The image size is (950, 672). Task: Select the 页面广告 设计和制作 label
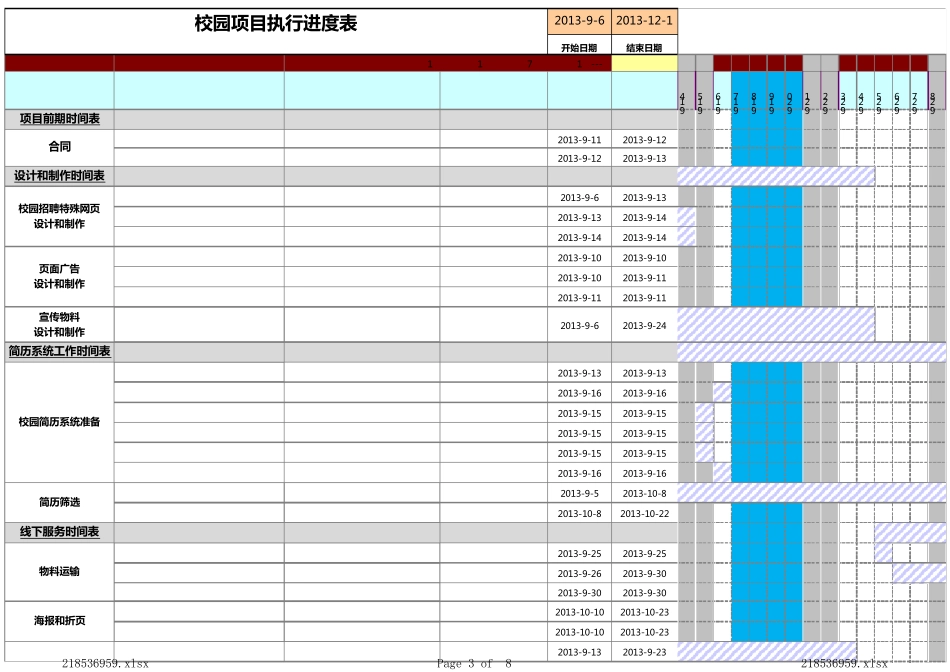click(x=59, y=276)
